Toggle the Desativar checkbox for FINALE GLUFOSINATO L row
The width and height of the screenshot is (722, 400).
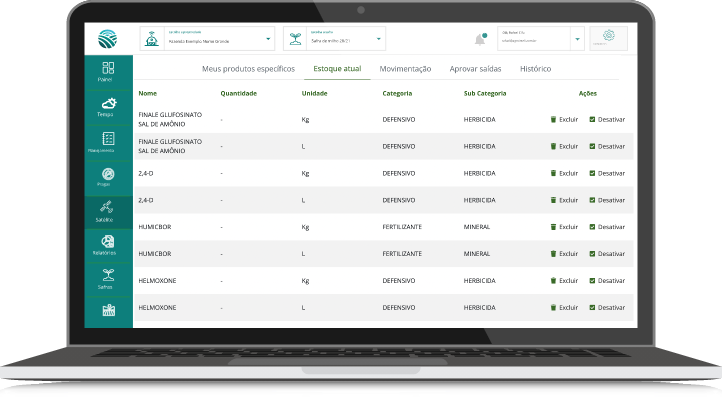(592, 146)
